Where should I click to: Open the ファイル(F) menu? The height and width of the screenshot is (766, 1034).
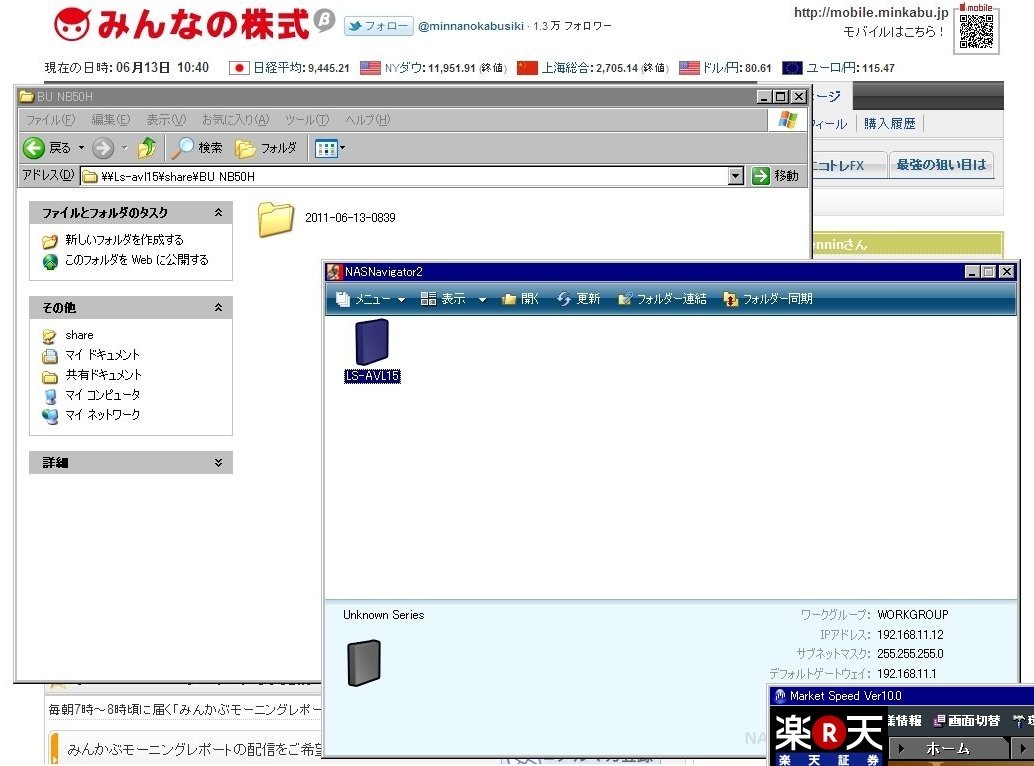click(49, 120)
